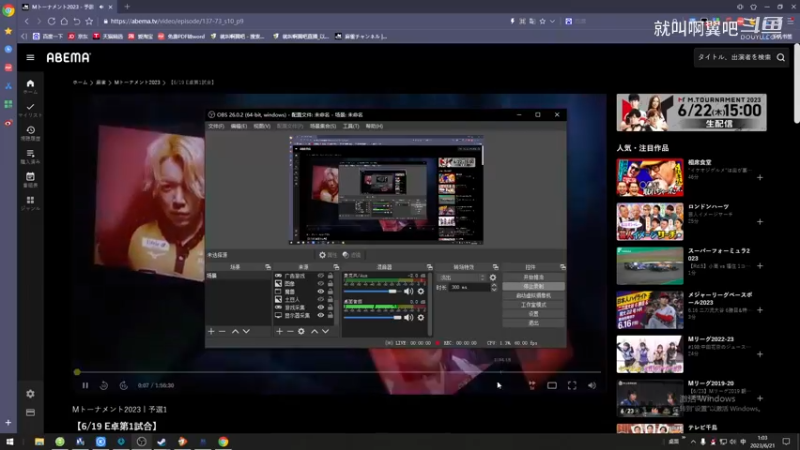The width and height of the screenshot is (800, 450).
Task: Hide the top source in the OBS Sources list
Action: (x=320, y=276)
